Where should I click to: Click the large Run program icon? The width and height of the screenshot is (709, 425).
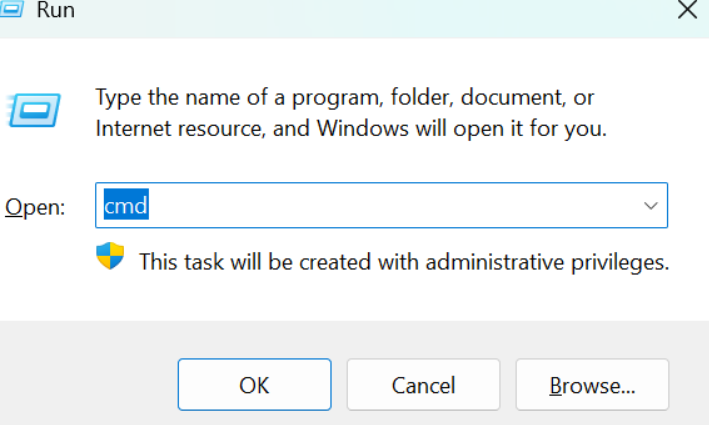click(34, 110)
